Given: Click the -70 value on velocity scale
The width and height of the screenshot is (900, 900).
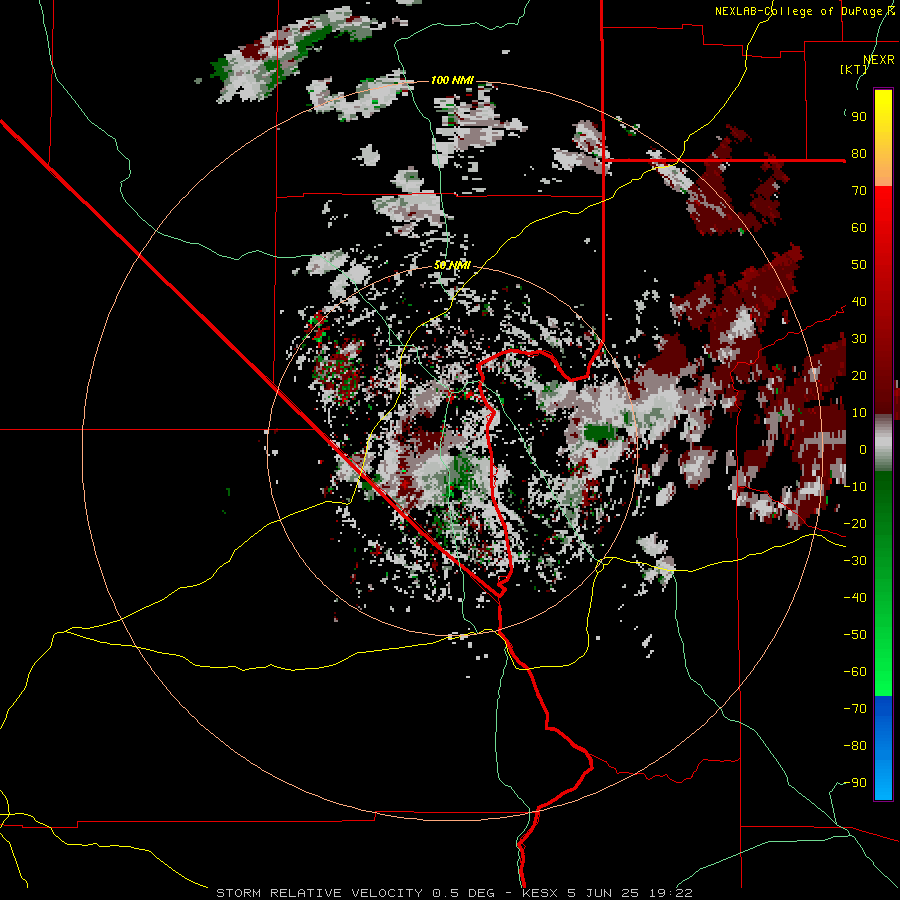Looking at the screenshot, I should click(855, 709).
